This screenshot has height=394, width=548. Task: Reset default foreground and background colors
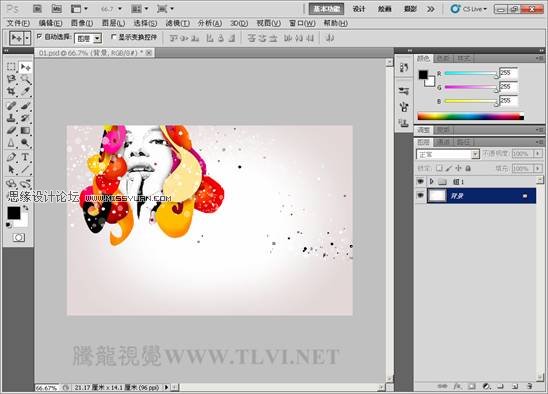pyautogui.click(x=8, y=225)
